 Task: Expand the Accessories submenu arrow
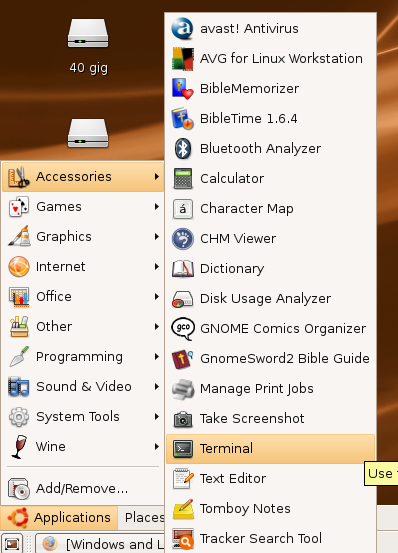tap(157, 176)
